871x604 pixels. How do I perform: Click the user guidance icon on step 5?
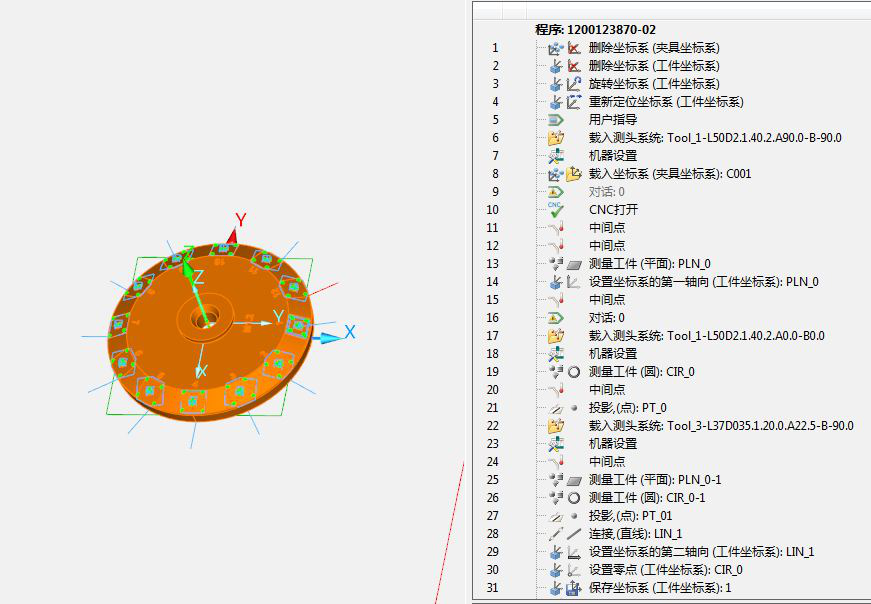(x=557, y=119)
